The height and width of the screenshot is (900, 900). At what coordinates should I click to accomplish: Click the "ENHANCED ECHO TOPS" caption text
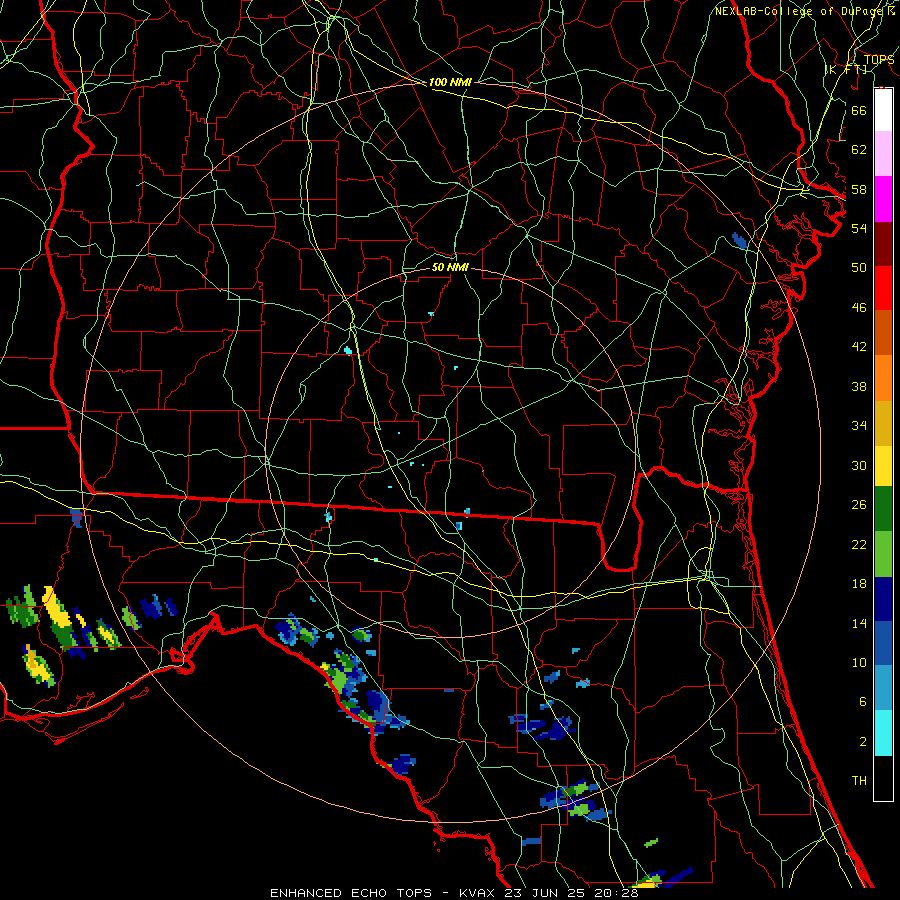[x=351, y=893]
